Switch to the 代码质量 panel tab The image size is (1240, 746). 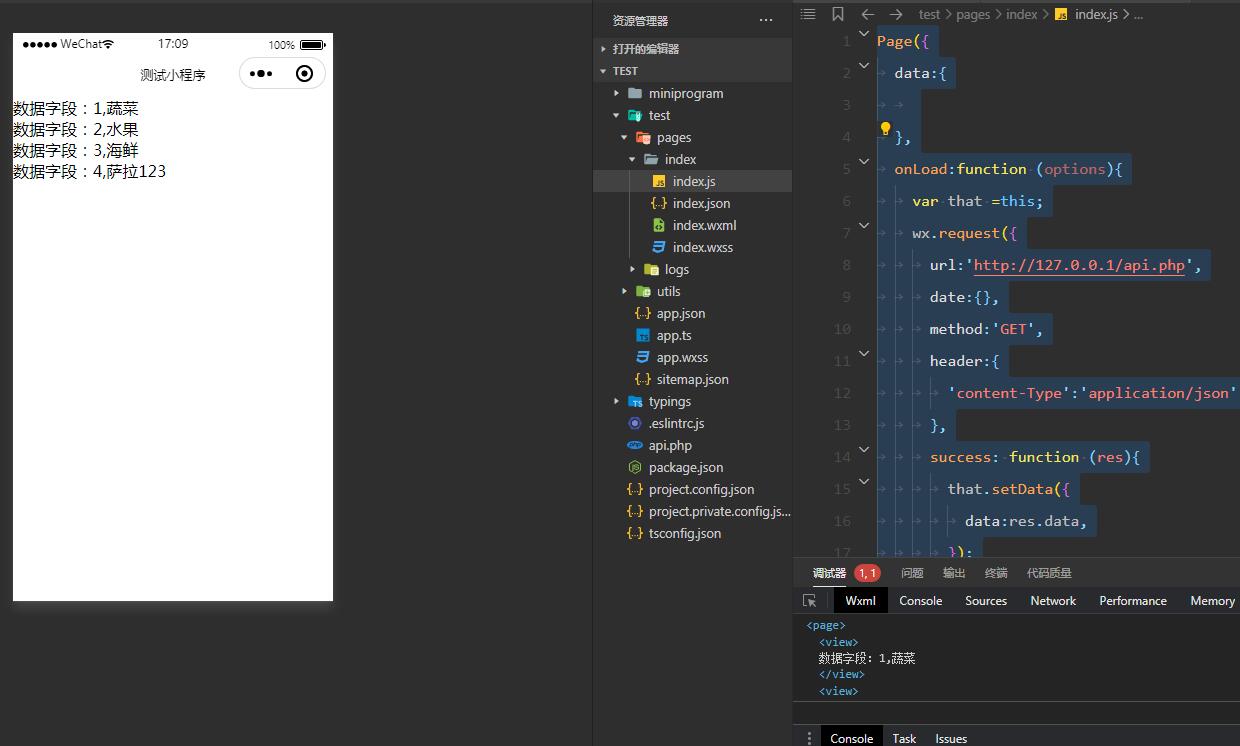(x=1049, y=573)
